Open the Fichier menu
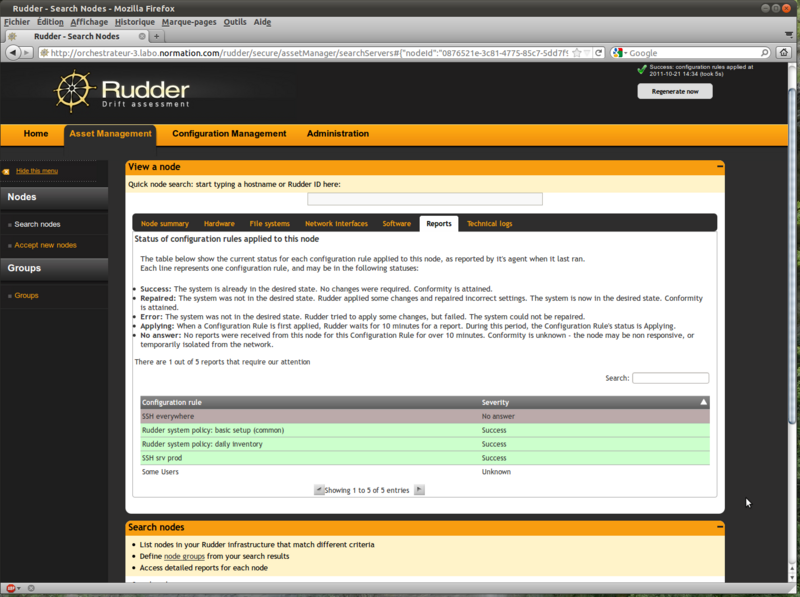800x597 pixels. click(x=17, y=22)
